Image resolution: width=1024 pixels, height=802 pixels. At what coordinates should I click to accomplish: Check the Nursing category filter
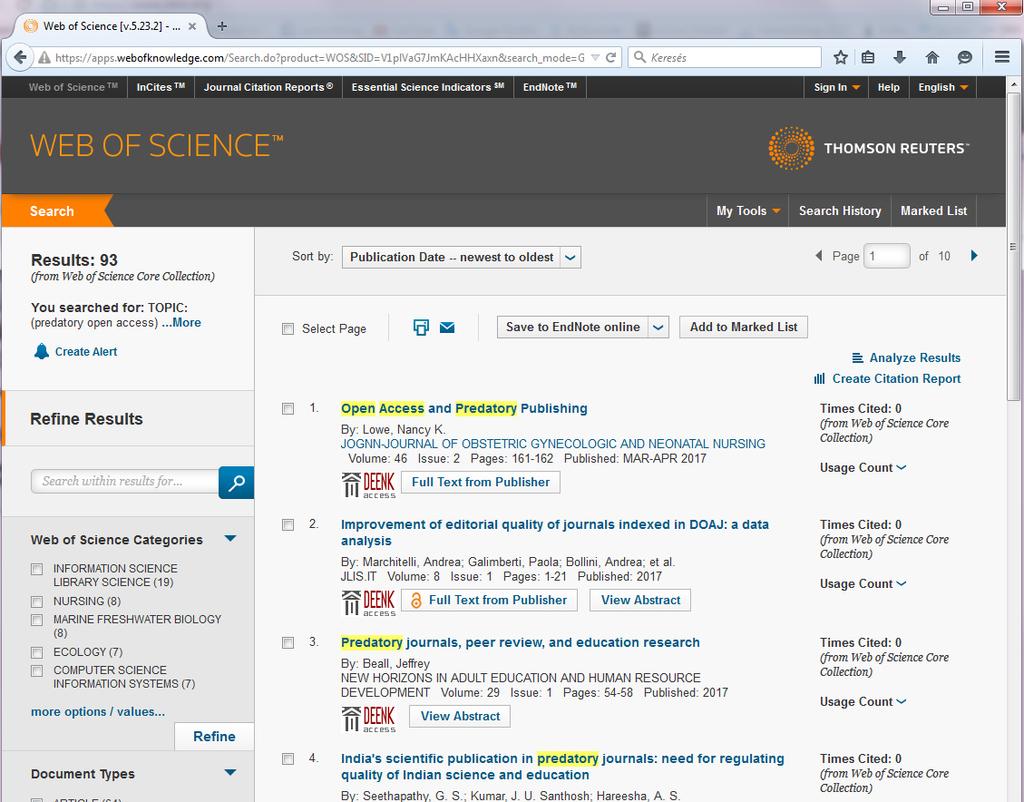(x=37, y=602)
